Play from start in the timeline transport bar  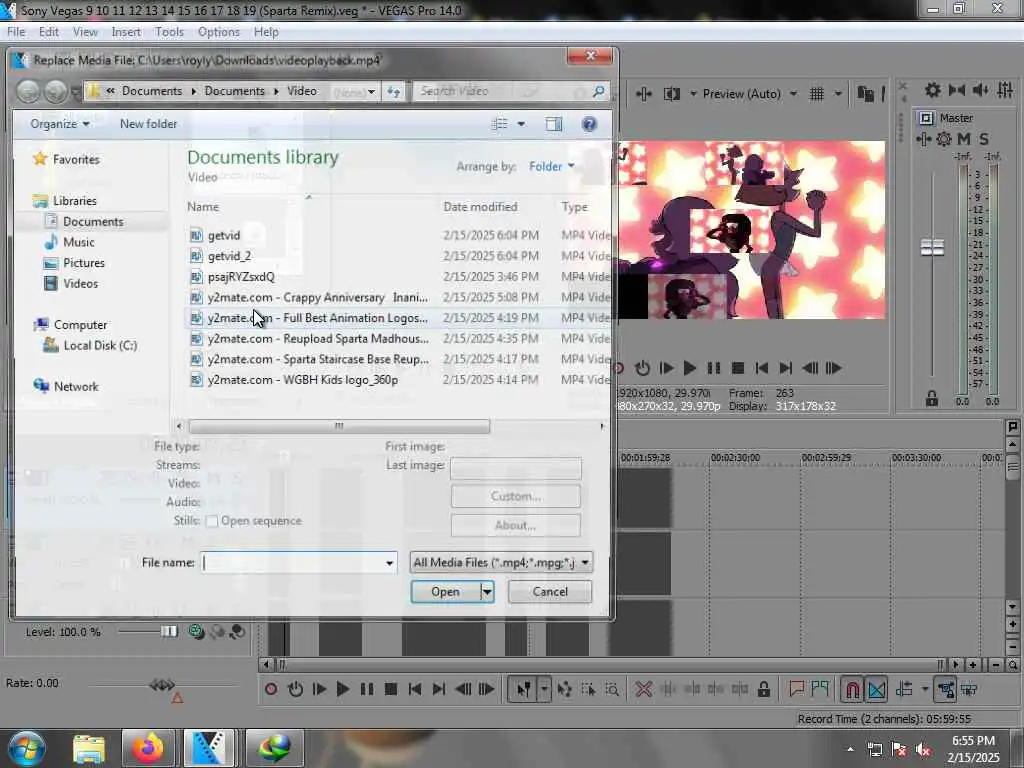click(x=319, y=689)
